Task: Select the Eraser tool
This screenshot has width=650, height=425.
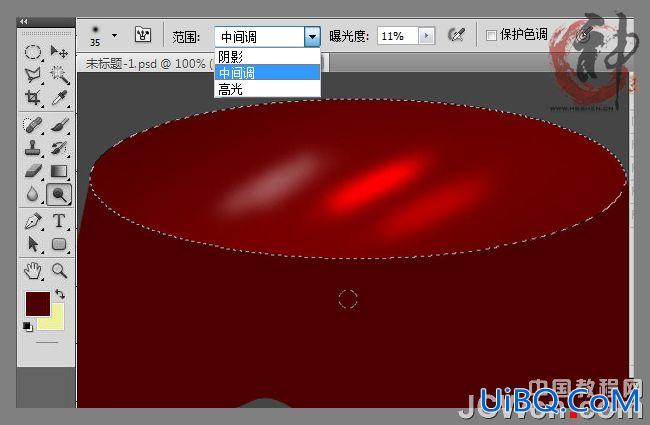Action: coord(33,171)
